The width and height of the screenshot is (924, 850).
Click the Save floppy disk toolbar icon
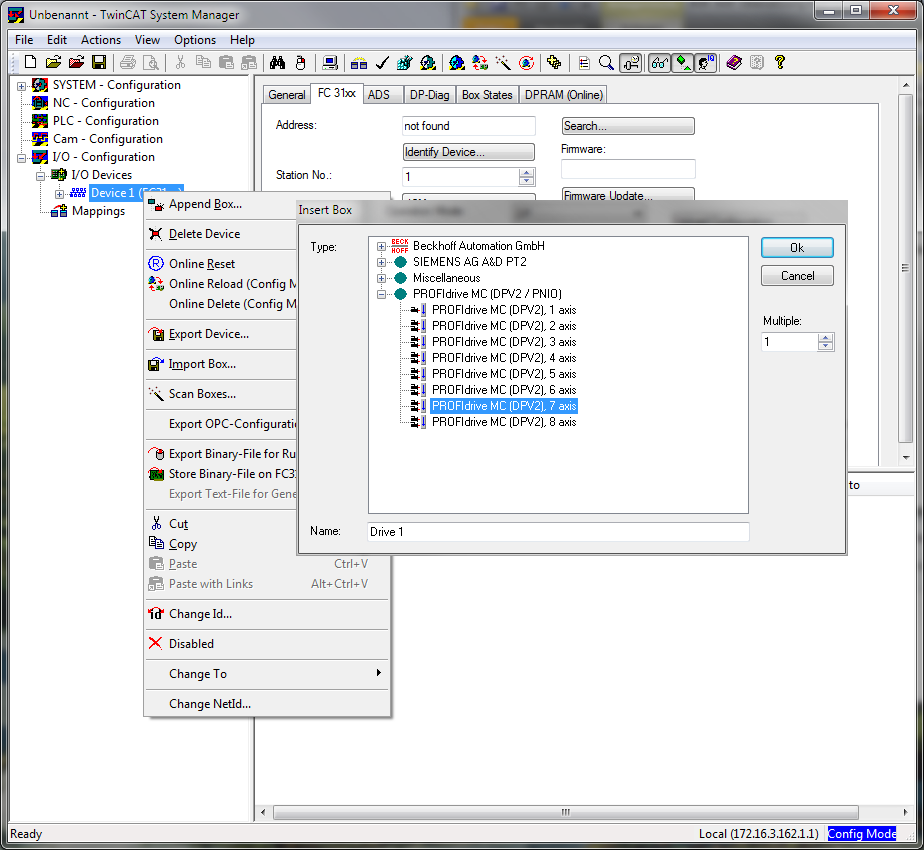click(99, 62)
